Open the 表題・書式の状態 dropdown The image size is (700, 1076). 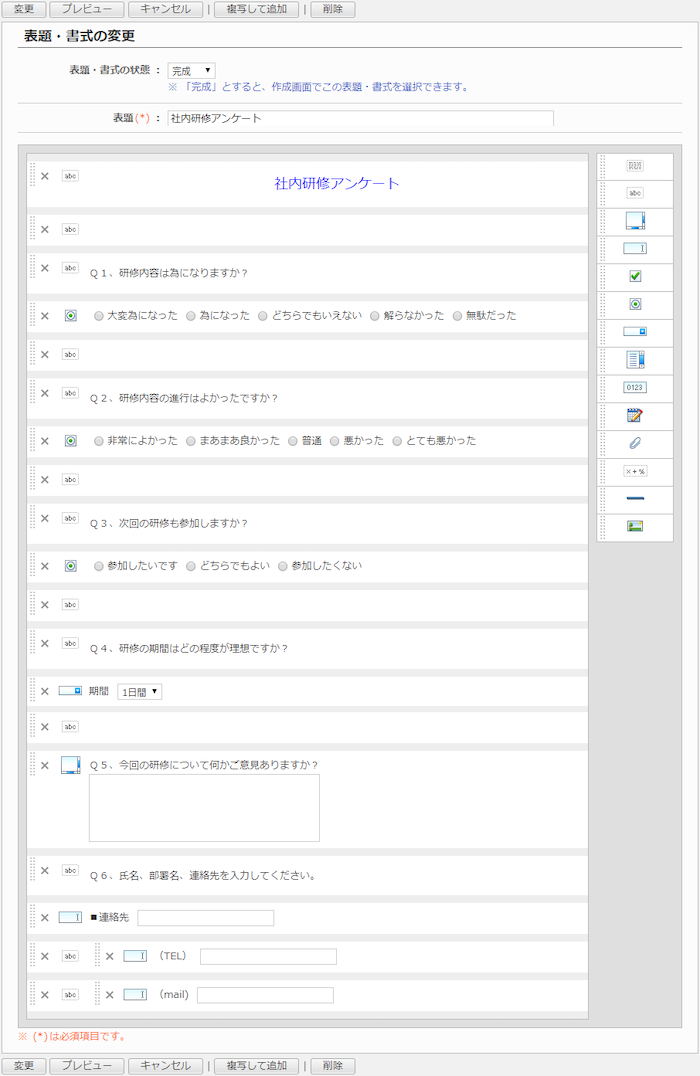[x=191, y=71]
